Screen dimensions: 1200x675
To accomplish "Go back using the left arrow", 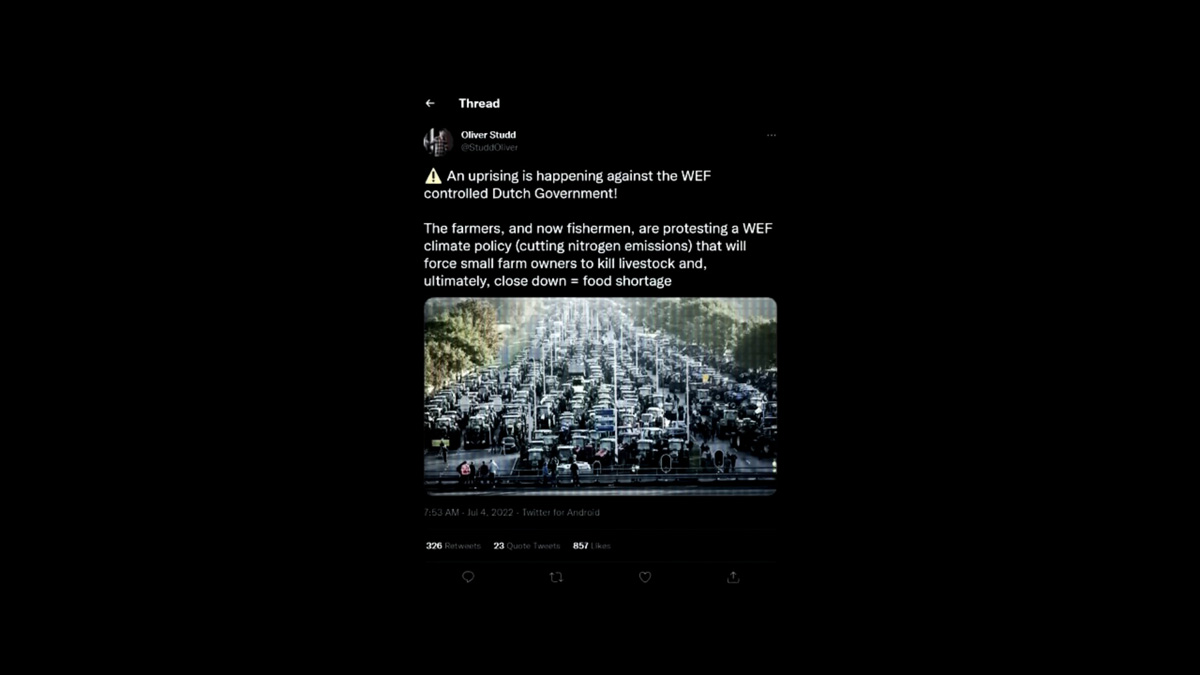I will [x=430, y=103].
